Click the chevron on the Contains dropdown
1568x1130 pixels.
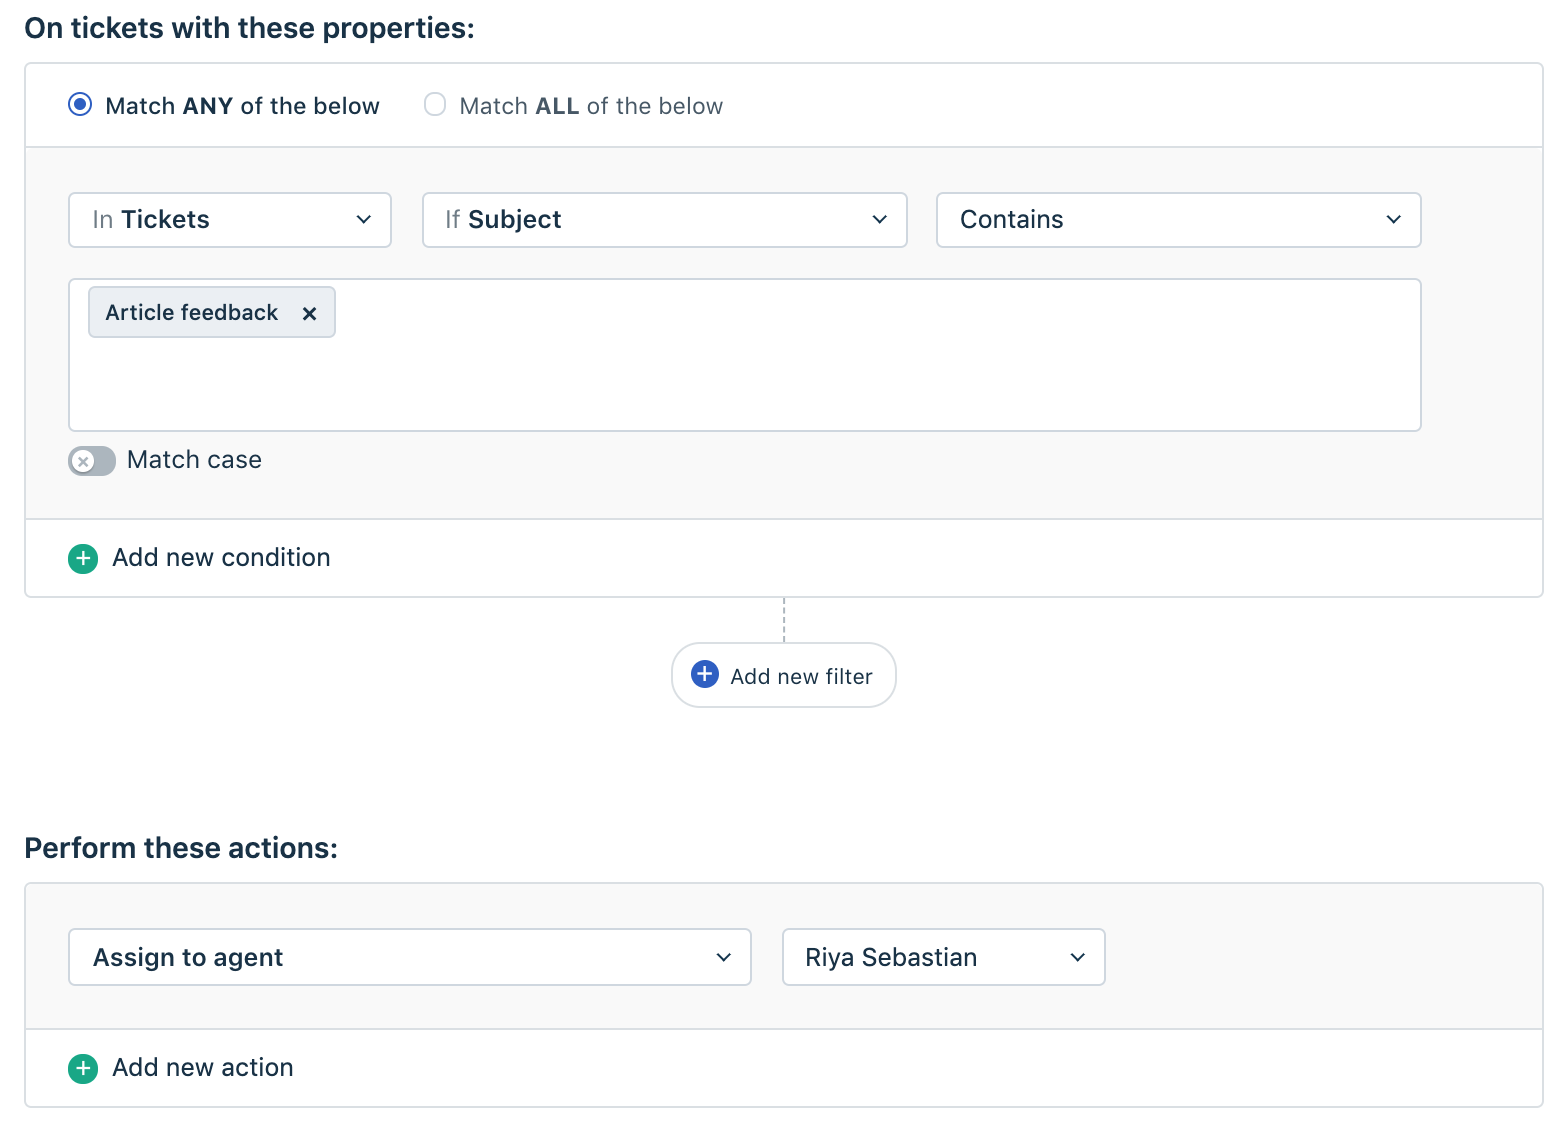(x=1394, y=220)
